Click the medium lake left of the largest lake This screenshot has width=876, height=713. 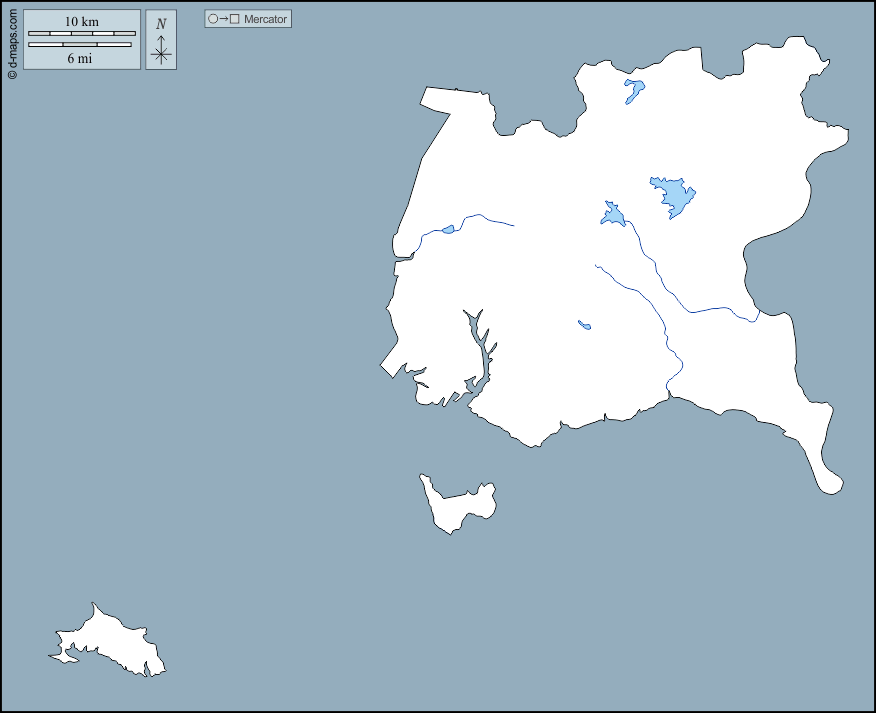[x=612, y=215]
